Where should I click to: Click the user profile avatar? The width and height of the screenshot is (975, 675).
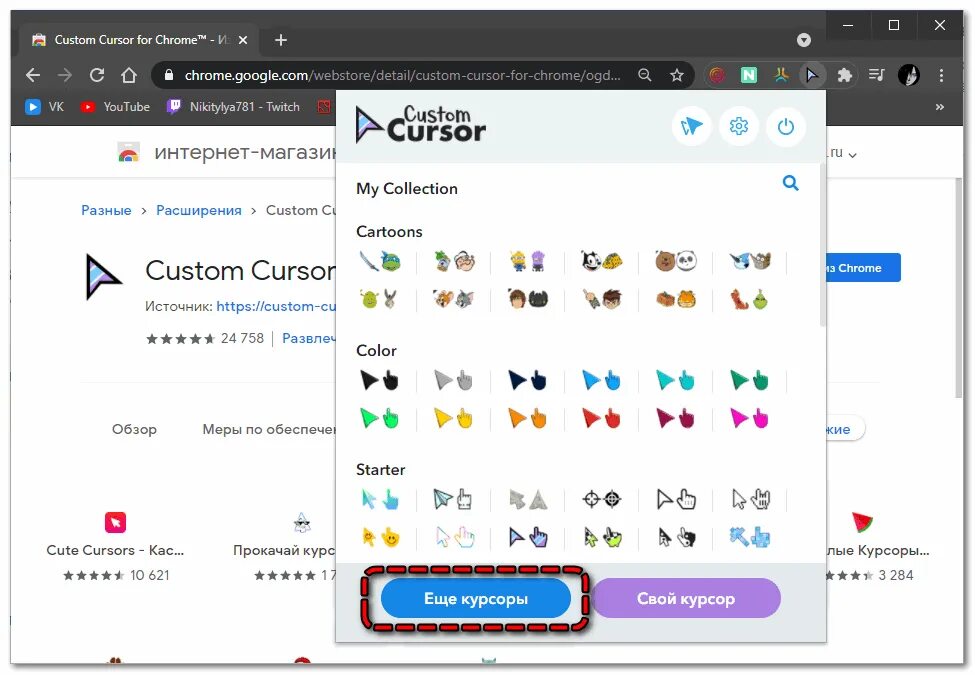(x=908, y=75)
